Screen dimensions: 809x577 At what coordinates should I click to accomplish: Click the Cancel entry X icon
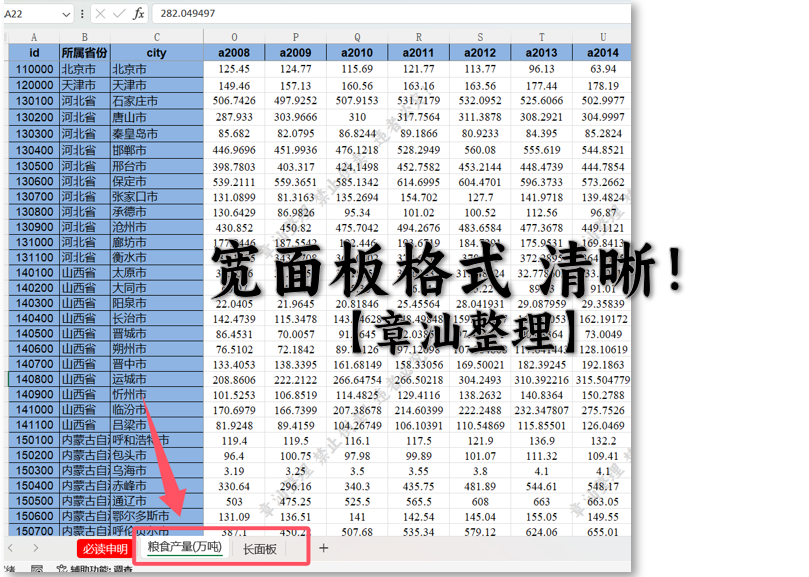[101, 14]
